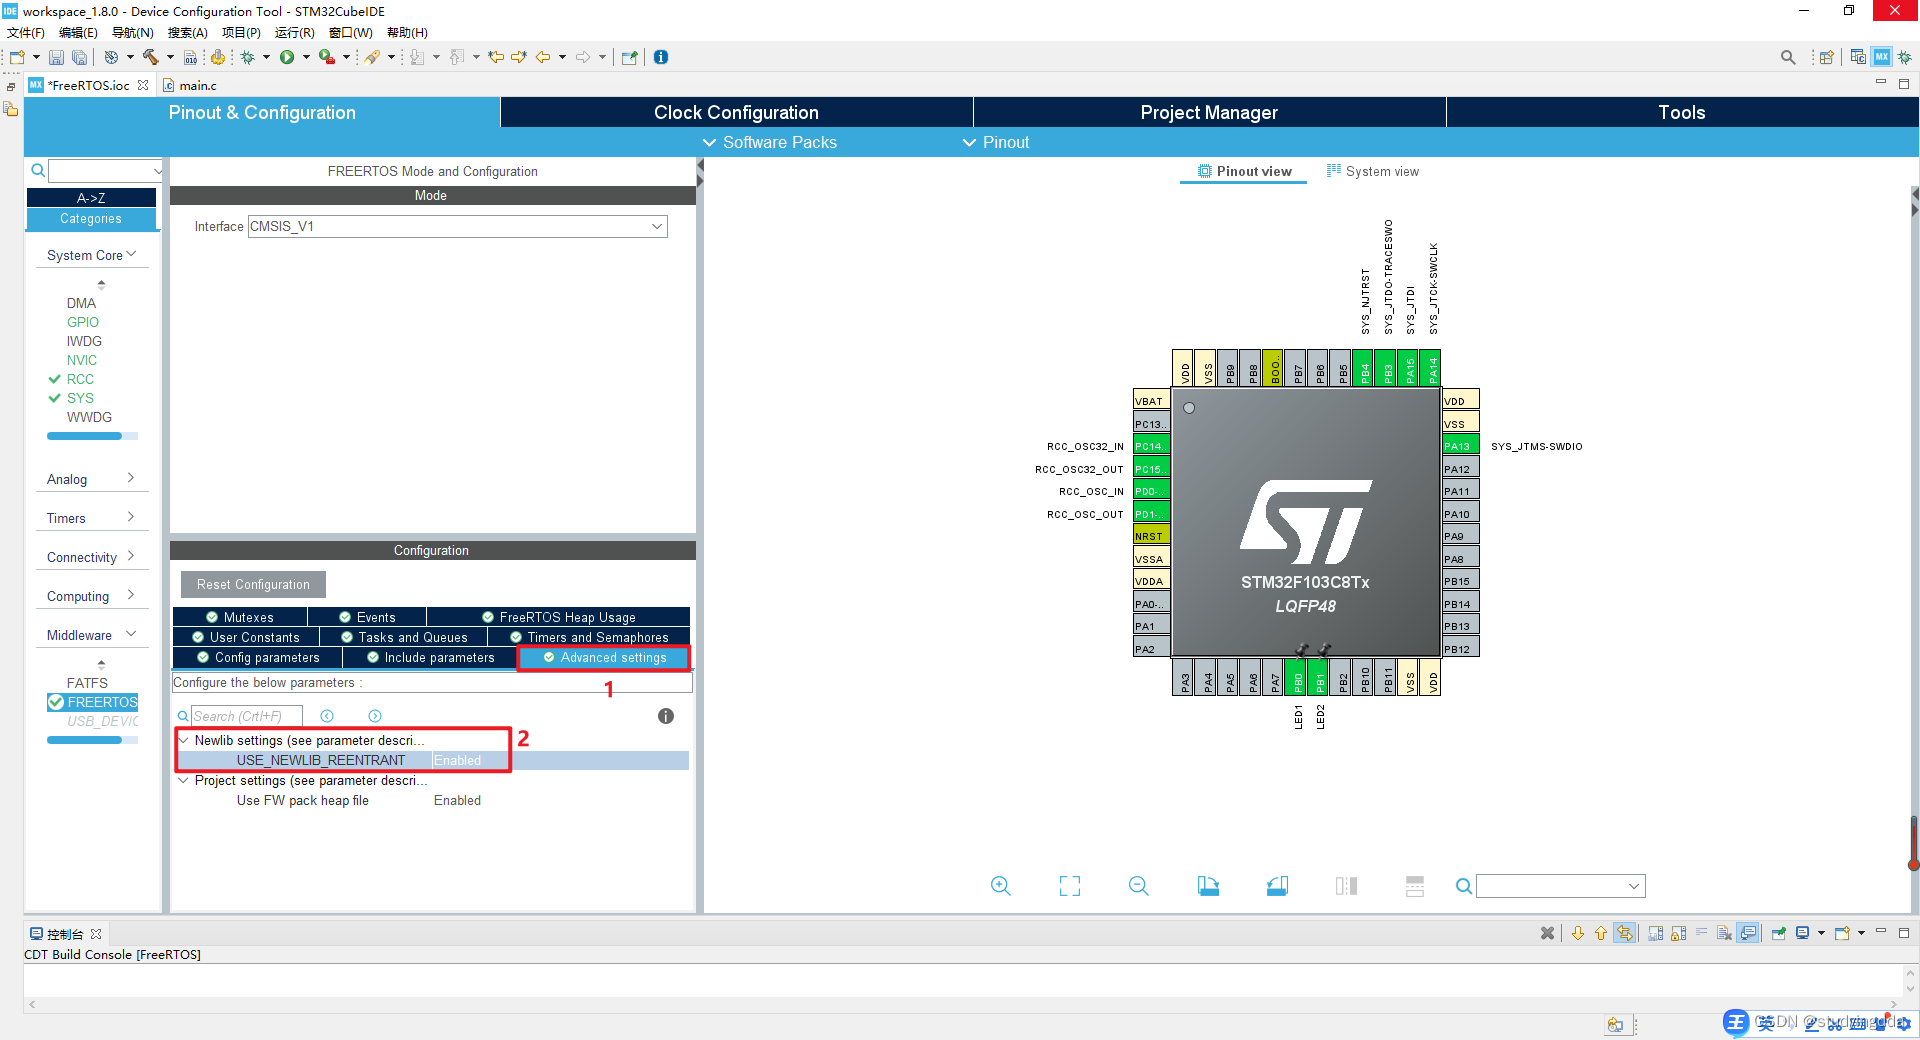Toggle the pin console button
Screen dimensions: 1920x1040
click(x=1779, y=933)
